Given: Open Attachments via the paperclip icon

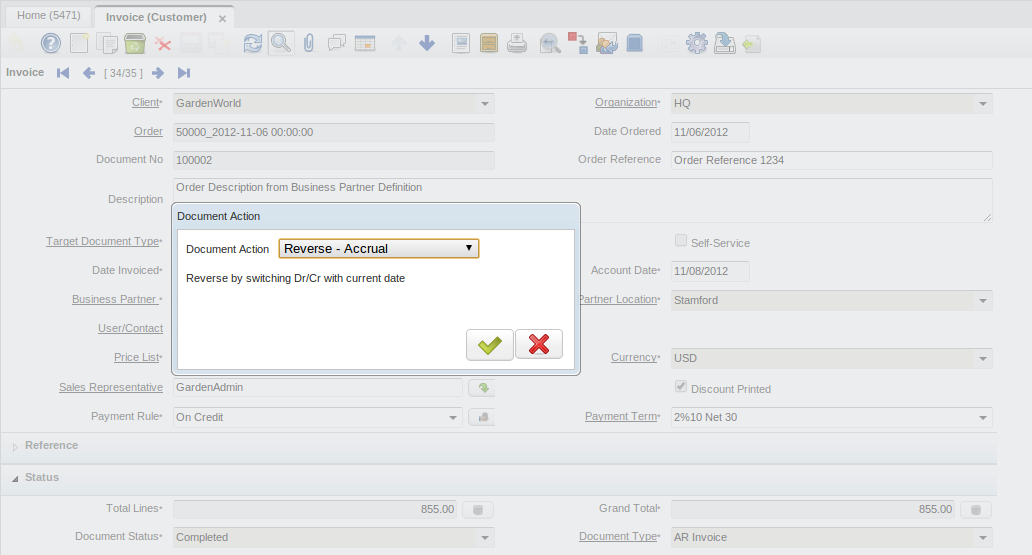Looking at the screenshot, I should pyautogui.click(x=309, y=43).
